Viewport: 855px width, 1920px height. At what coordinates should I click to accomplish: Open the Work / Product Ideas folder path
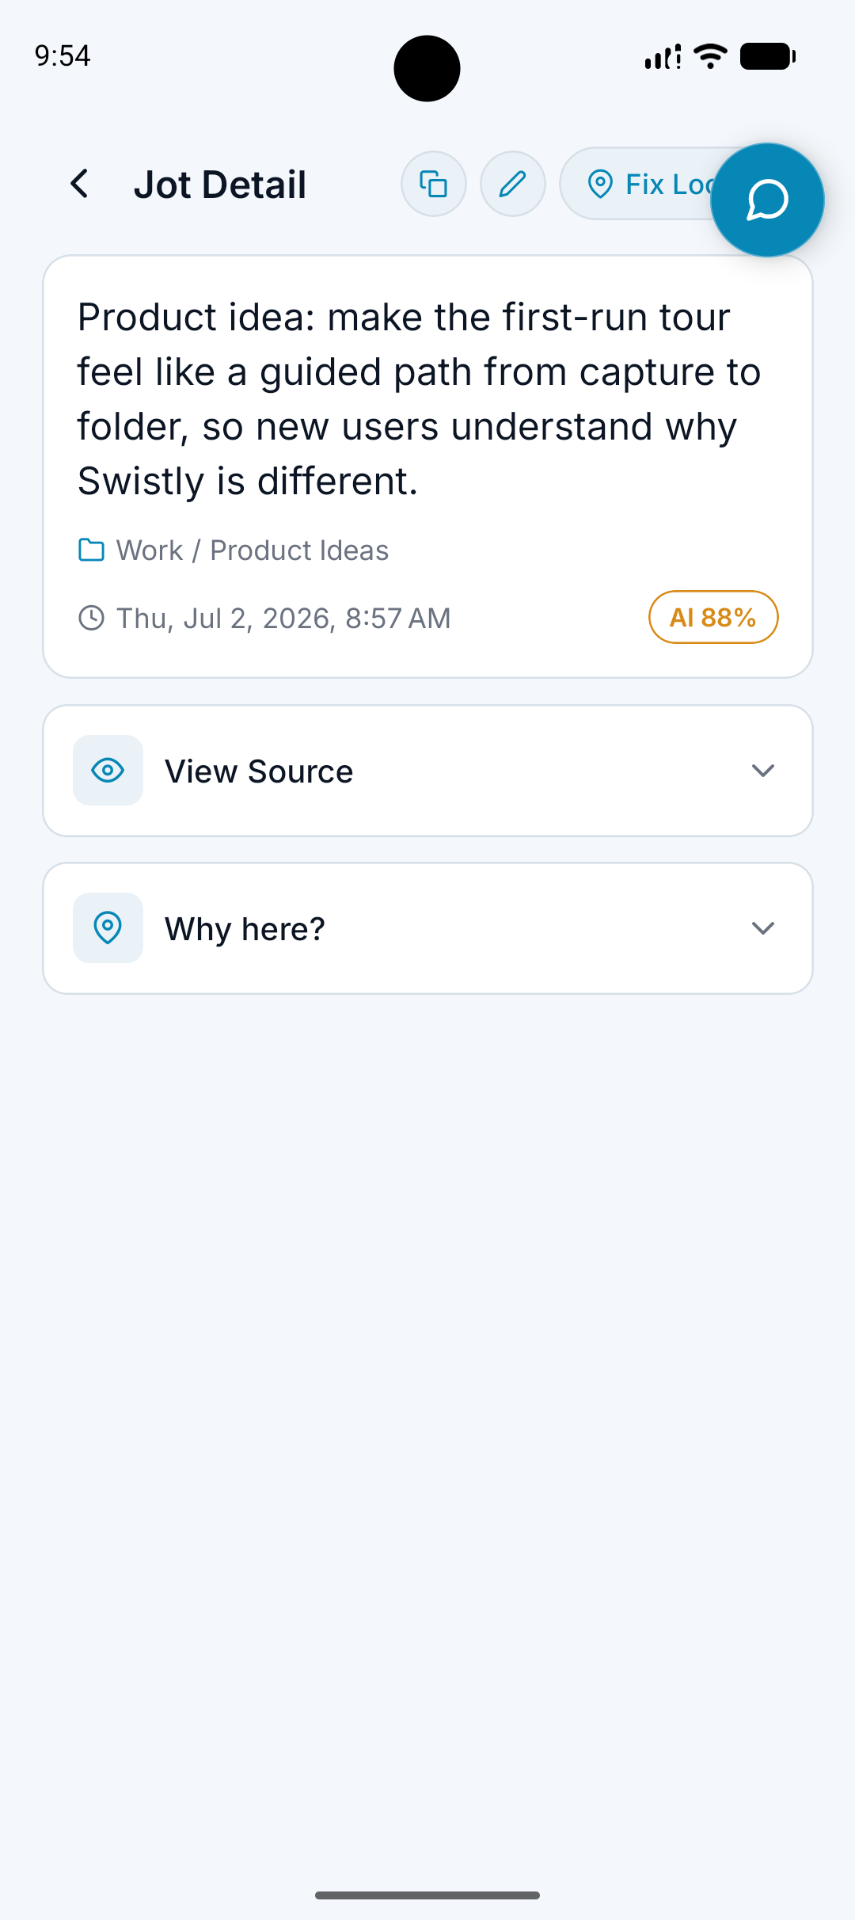point(252,550)
